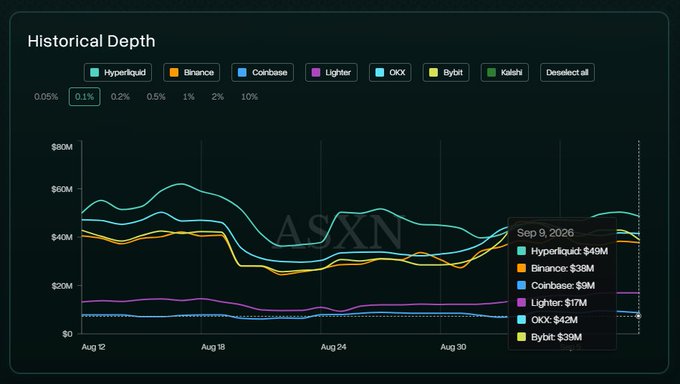Toggle the Hyperliquid series button
The image size is (680, 384).
coord(118,72)
